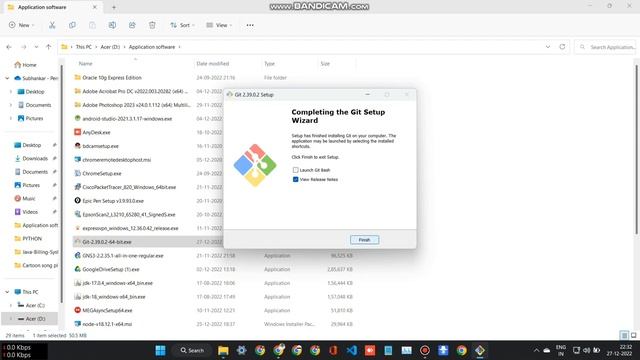The height and width of the screenshot is (360, 640).
Task: Select MEGAsyncSetup64.exe file
Action: (x=107, y=310)
